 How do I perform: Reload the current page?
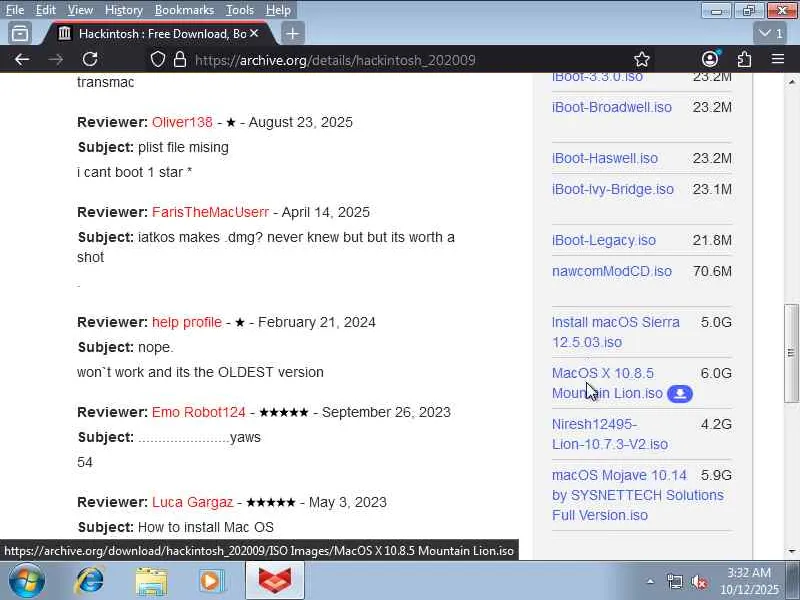(x=90, y=60)
